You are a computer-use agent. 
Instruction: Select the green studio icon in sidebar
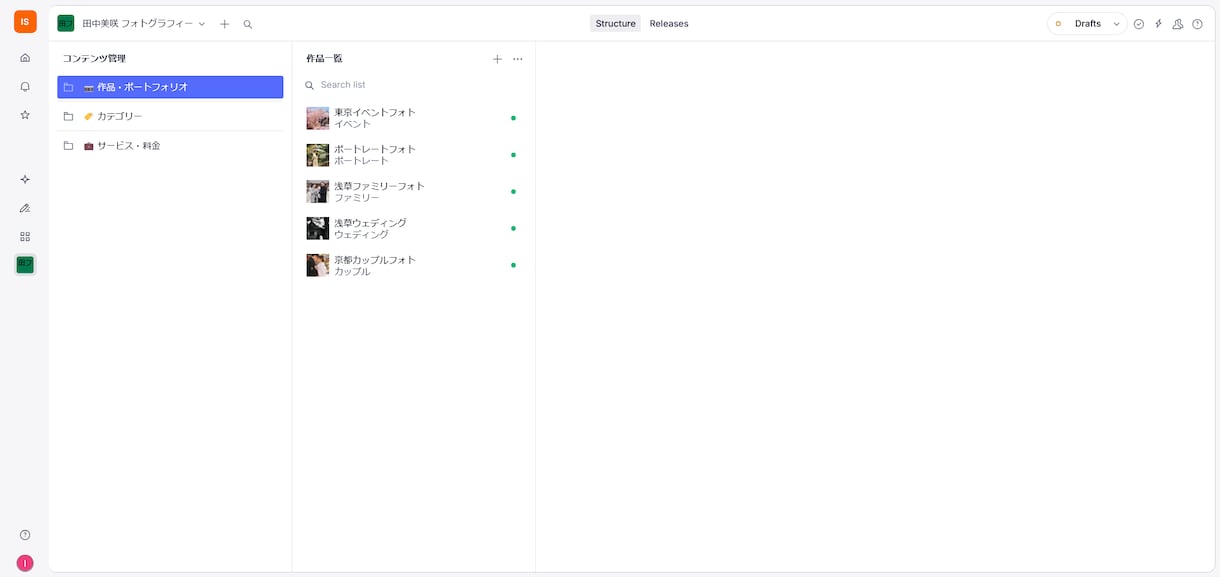[25, 265]
